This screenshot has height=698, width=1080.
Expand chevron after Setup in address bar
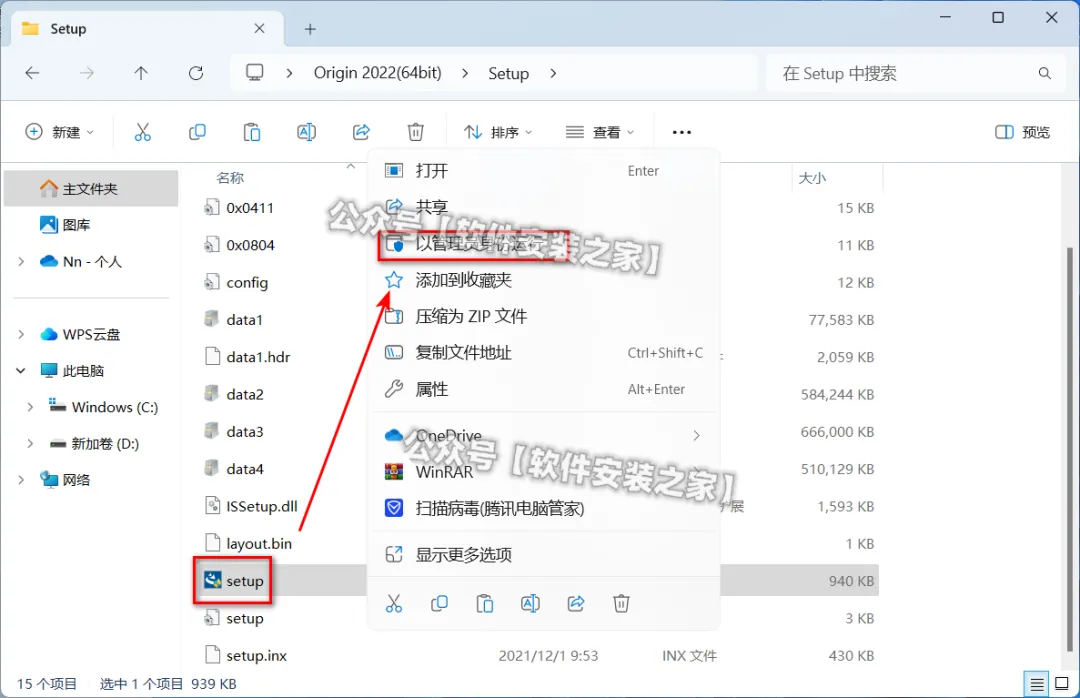pos(553,73)
